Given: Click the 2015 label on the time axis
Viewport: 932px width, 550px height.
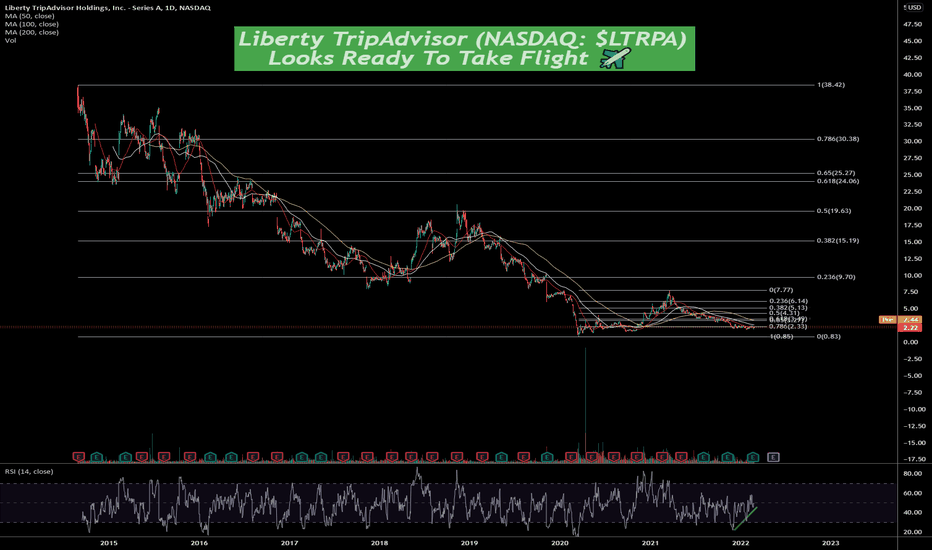Looking at the screenshot, I should tap(109, 543).
